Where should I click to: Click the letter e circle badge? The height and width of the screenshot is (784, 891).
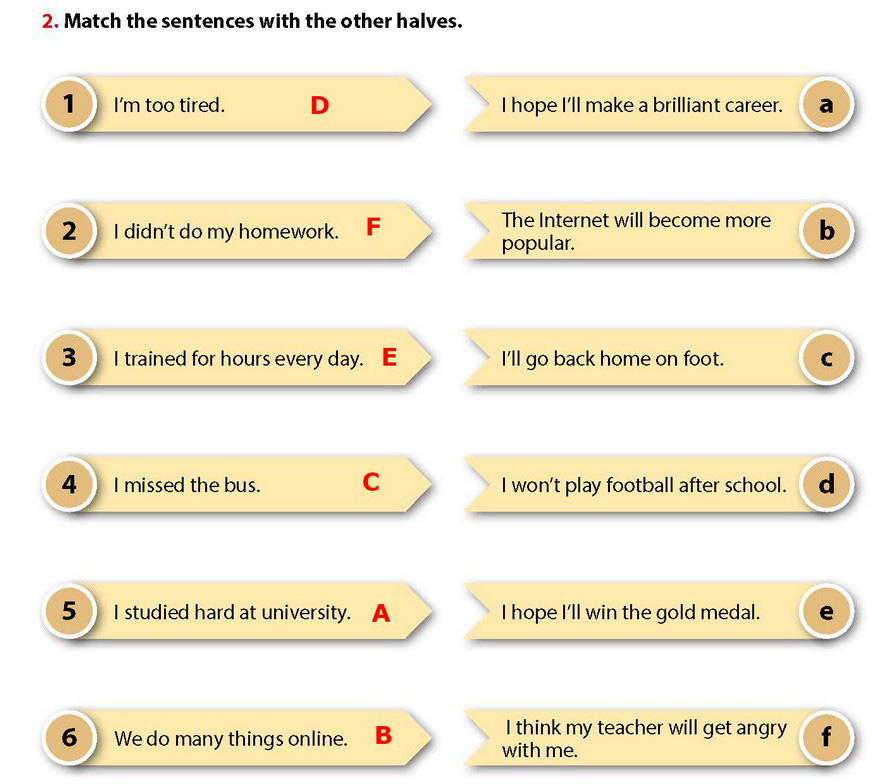click(x=826, y=612)
